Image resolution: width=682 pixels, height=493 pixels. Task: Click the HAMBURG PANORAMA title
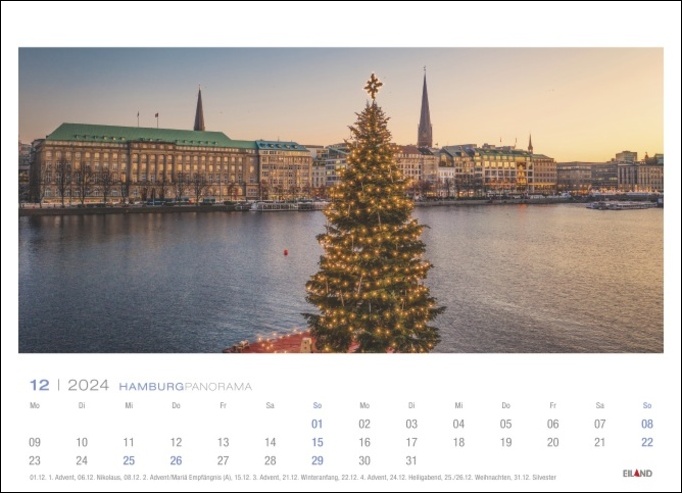[x=185, y=386]
